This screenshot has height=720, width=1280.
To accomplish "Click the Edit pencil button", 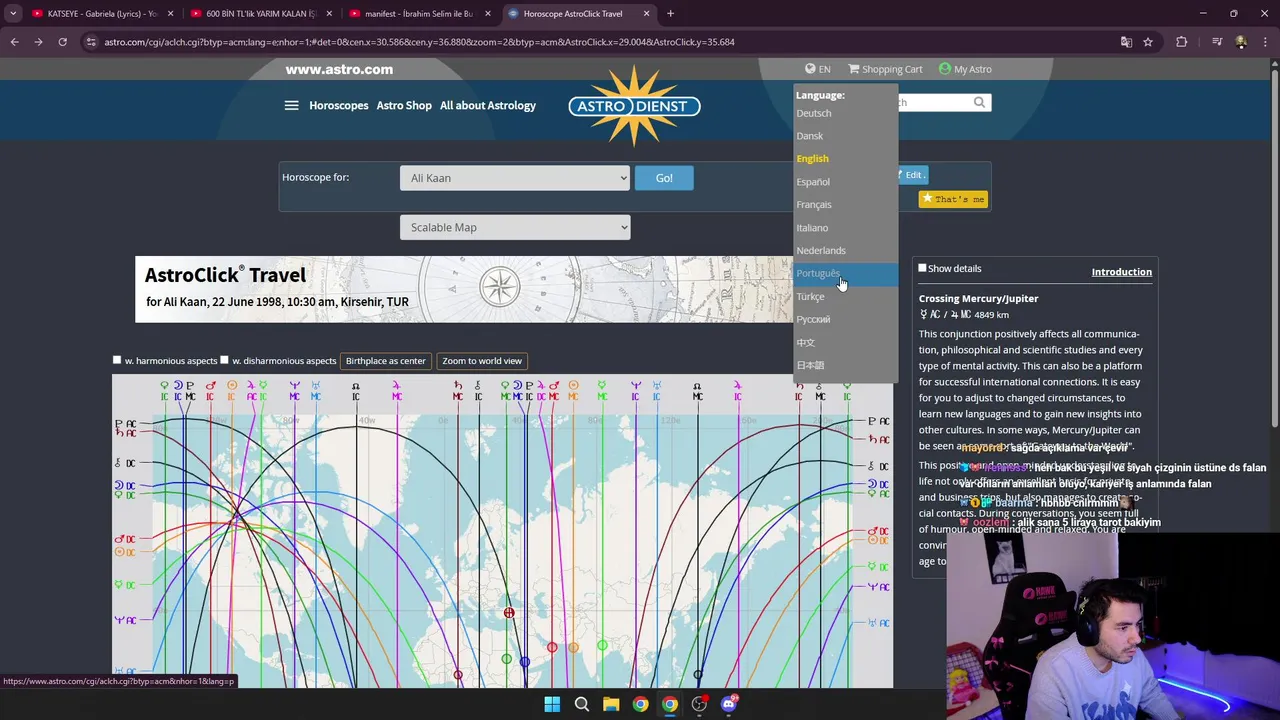I will 912,175.
